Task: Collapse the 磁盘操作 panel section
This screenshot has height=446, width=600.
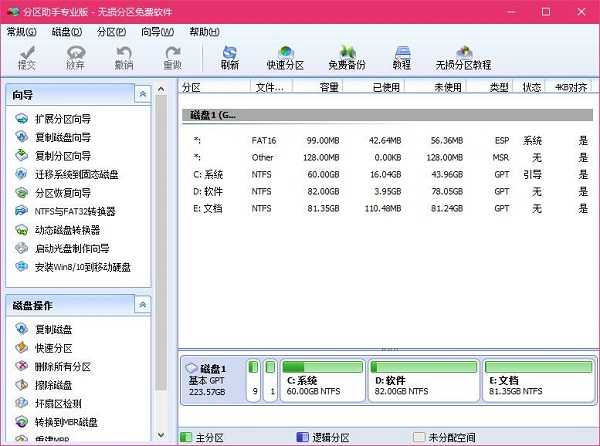Action: (143, 304)
